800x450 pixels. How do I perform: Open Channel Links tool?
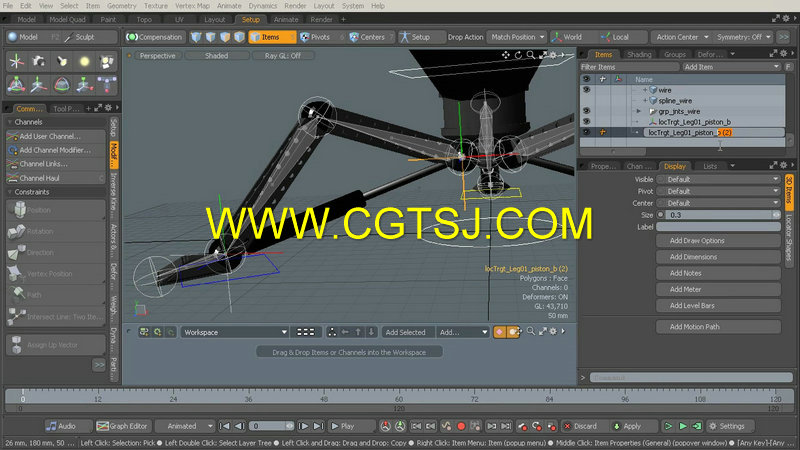click(x=56, y=164)
